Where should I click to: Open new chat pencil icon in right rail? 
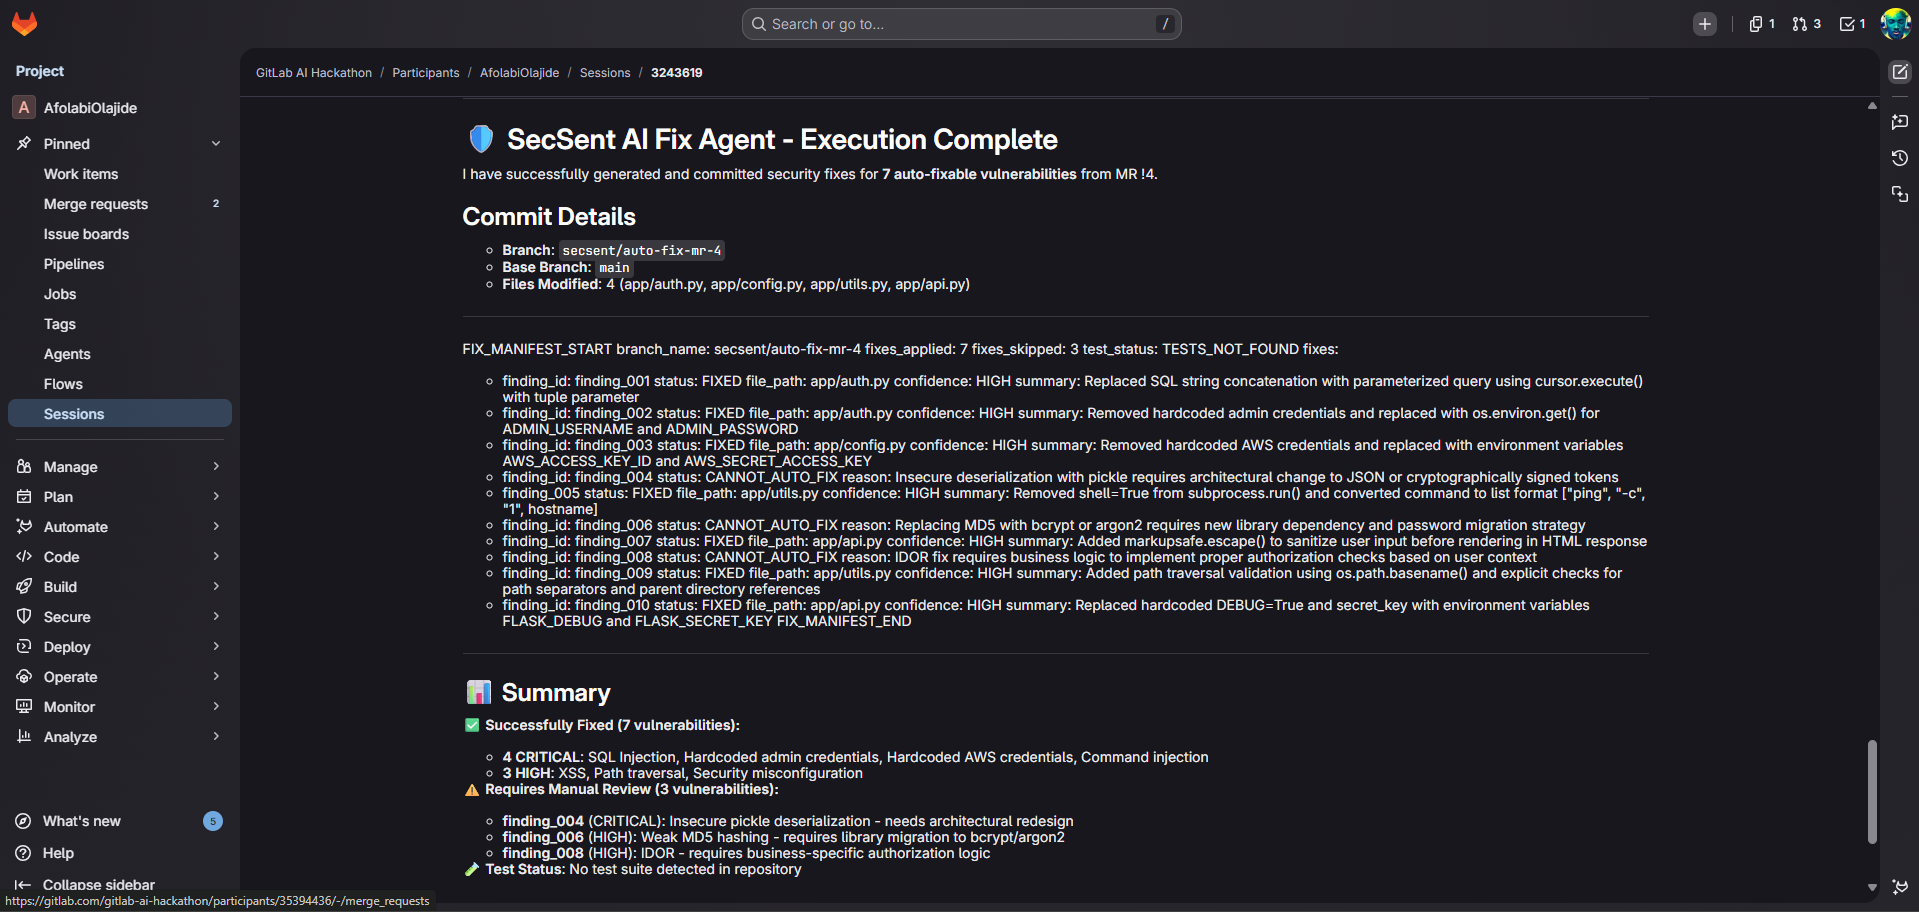tap(1900, 72)
